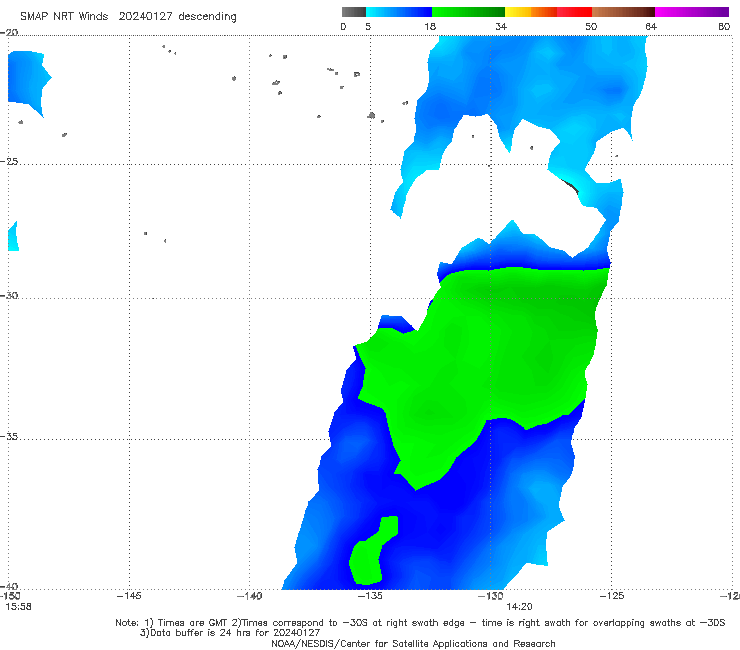The image size is (740, 650).
Task: Click the 'SMAP NRT Winds 20240127 descending' title
Action: tap(128, 16)
